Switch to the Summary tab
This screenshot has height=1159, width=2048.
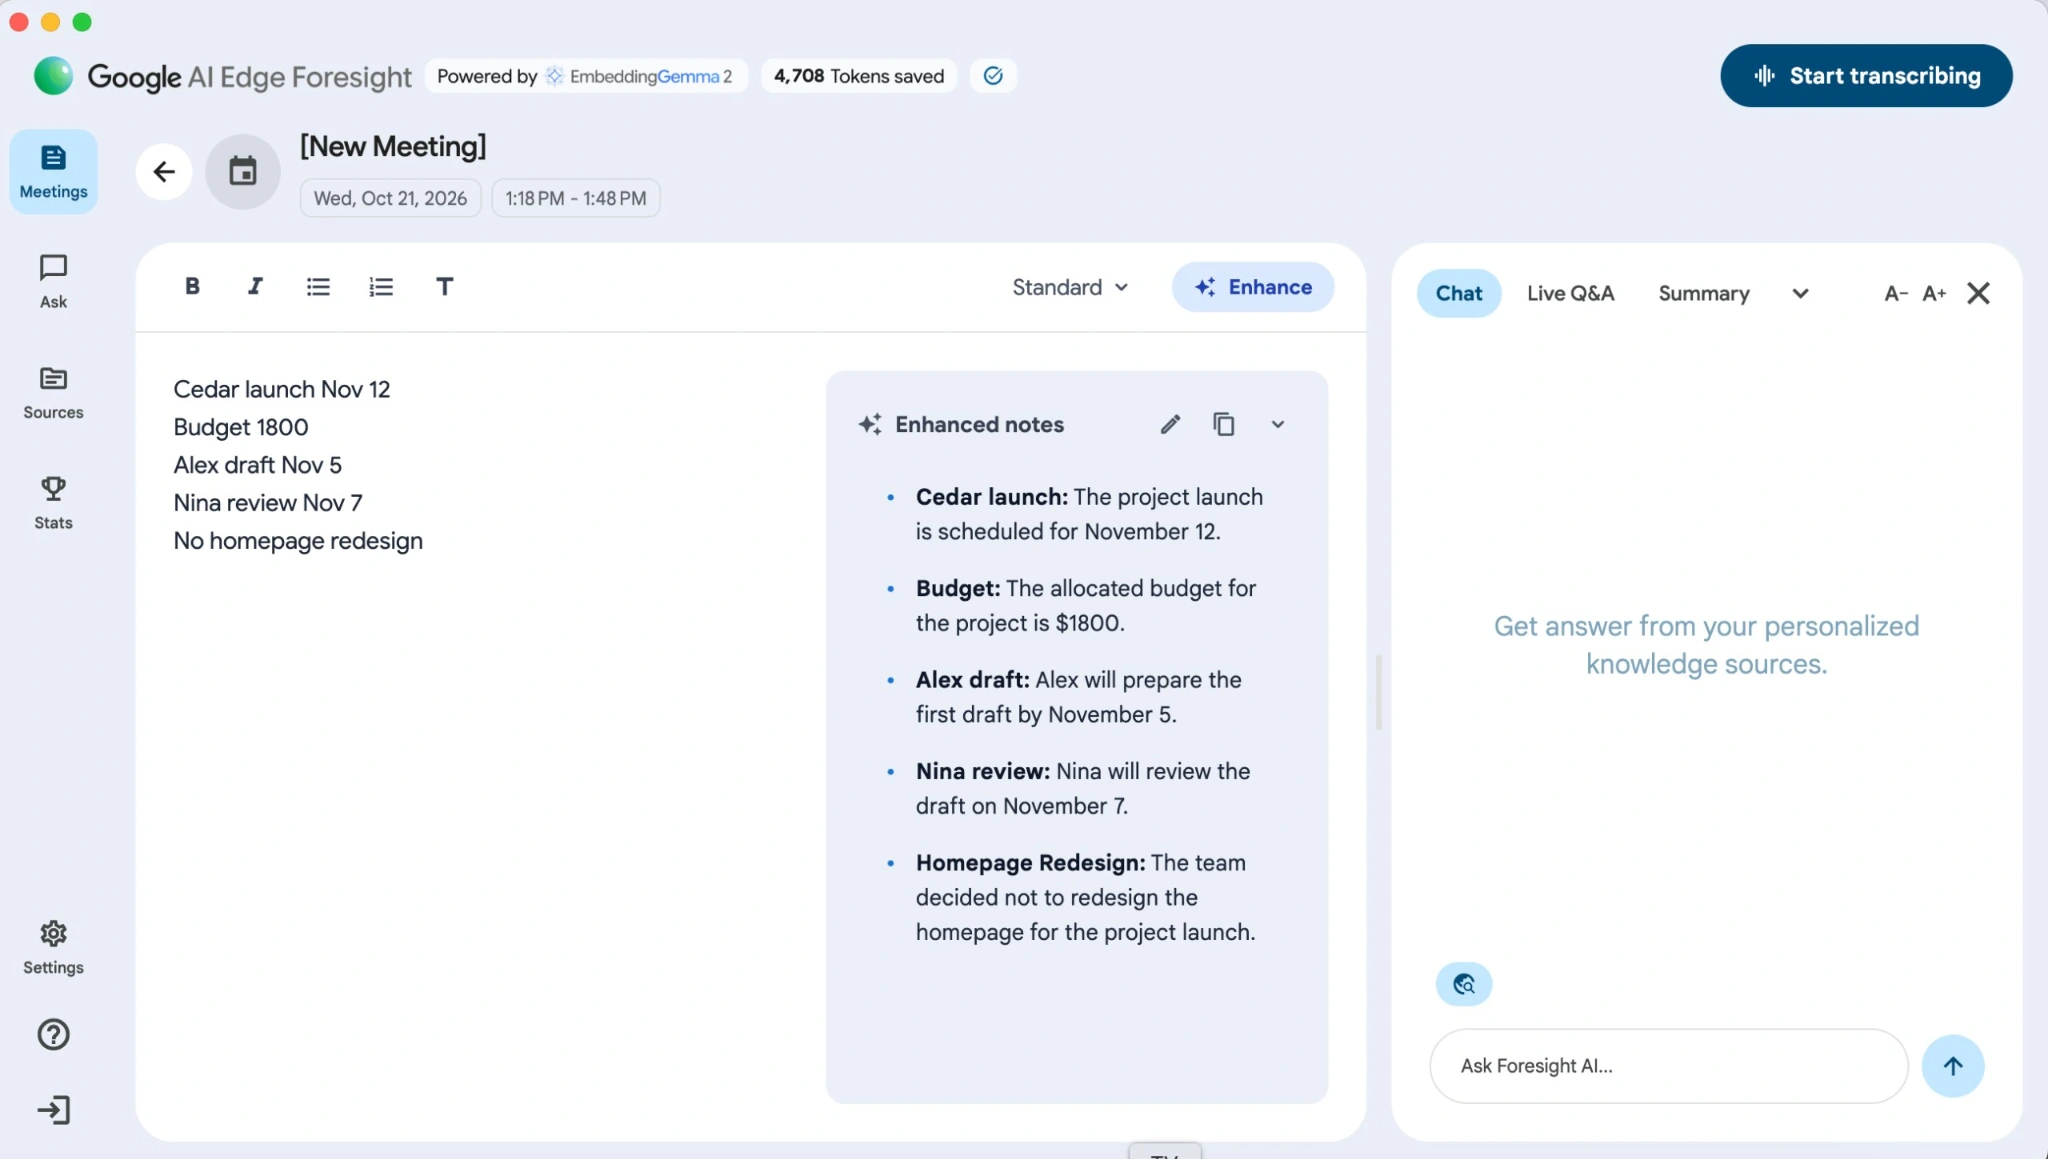(x=1704, y=293)
